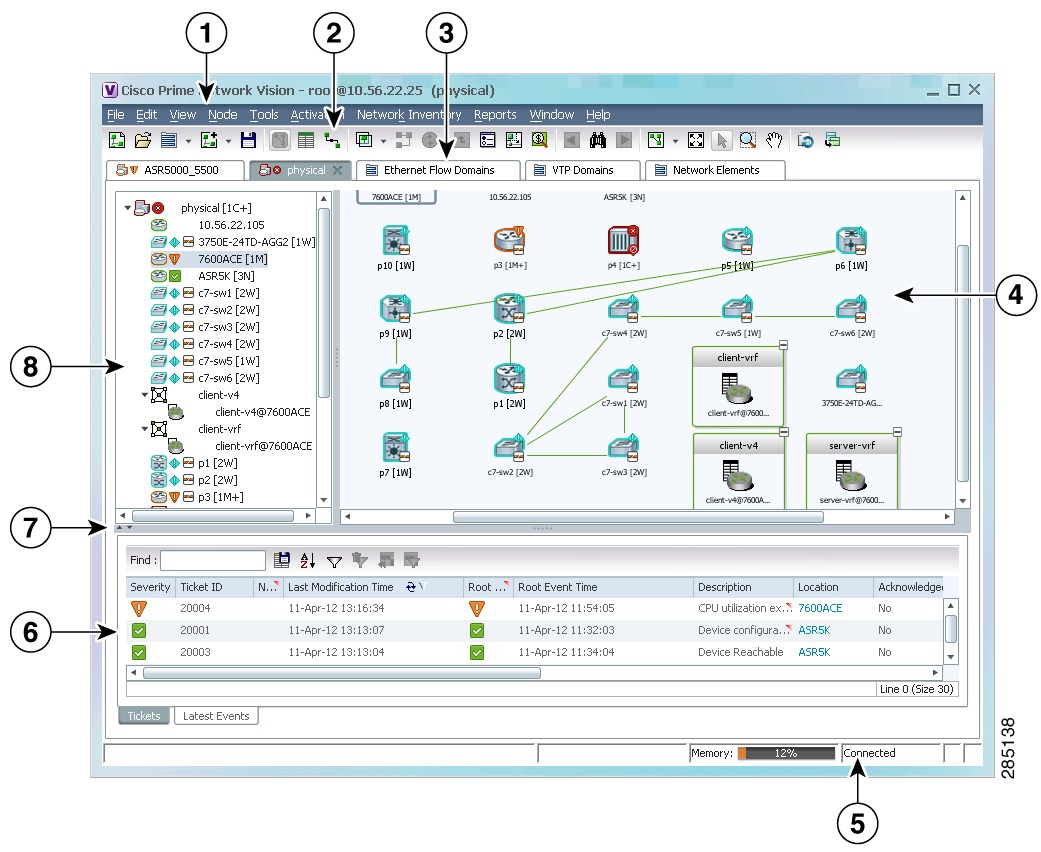This screenshot has height=852, width=1041.
Task: Select the p6 [1W] device icon
Action: click(851, 240)
